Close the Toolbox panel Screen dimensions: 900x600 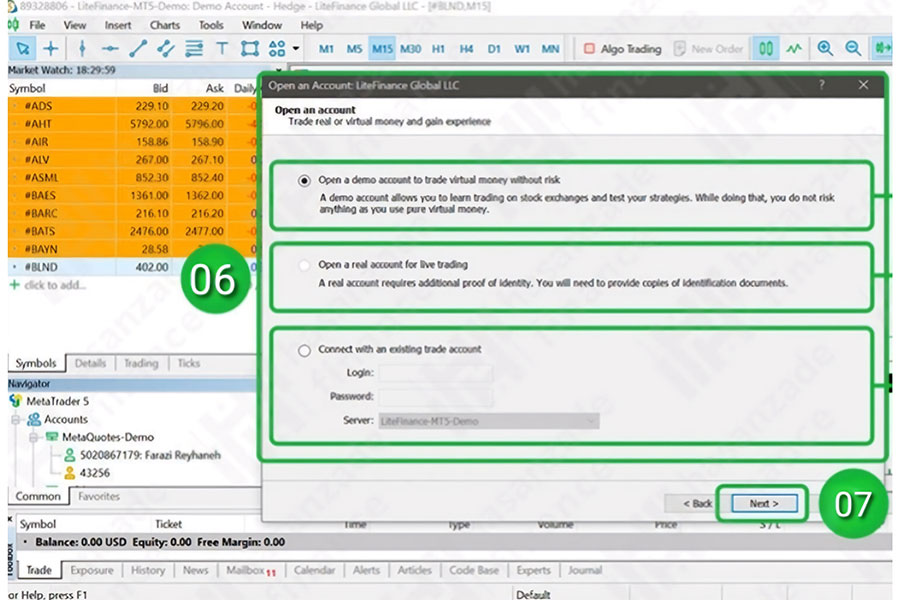click(x=10, y=519)
